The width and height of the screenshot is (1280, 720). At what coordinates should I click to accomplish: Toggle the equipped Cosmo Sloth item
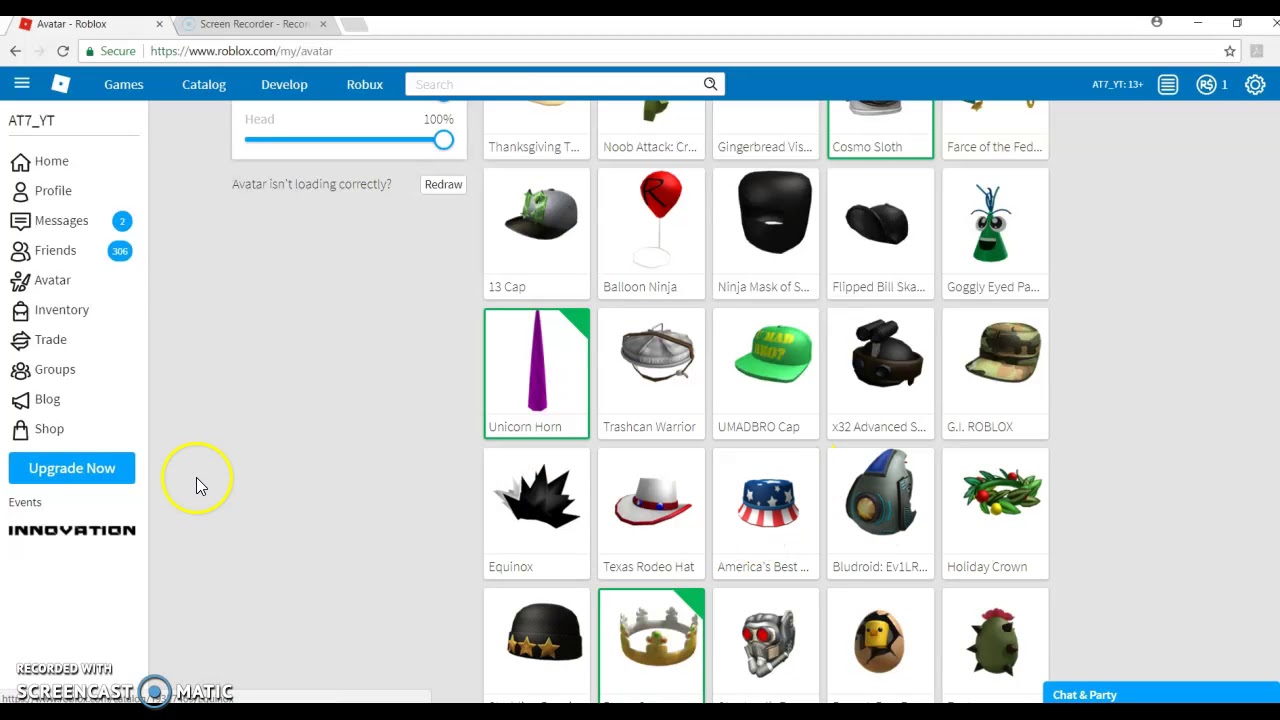pos(881,129)
